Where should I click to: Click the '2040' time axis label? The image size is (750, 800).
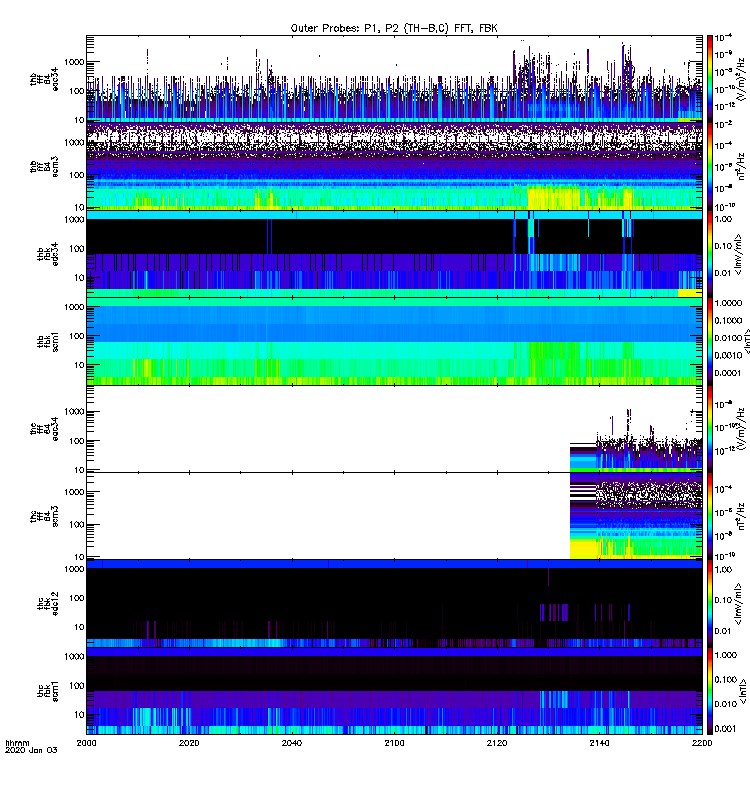292,743
